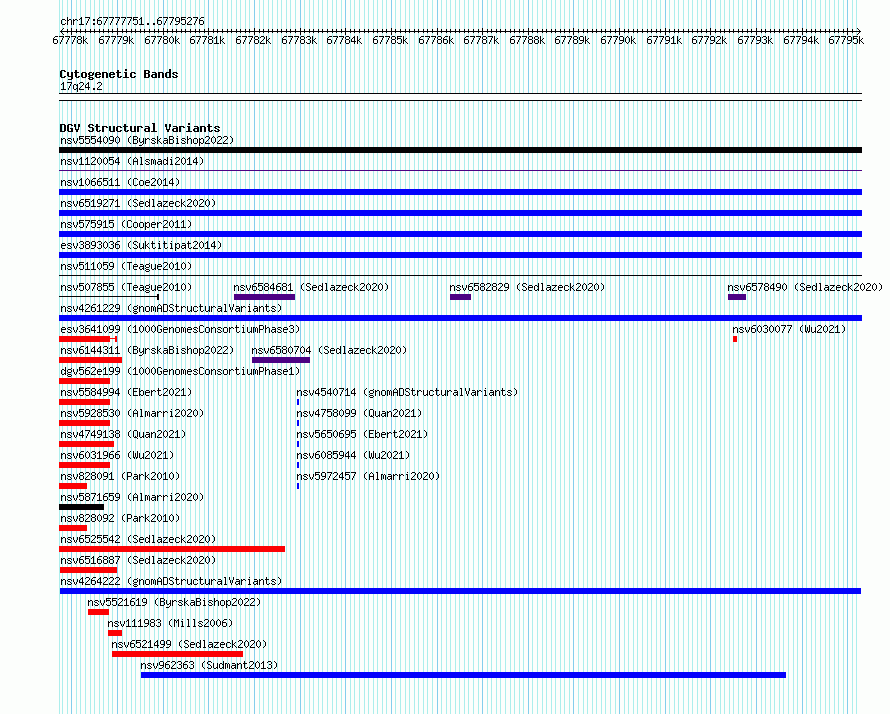
Task: Open nsv6031966 (Wu2021) variant
Action: coord(117,455)
